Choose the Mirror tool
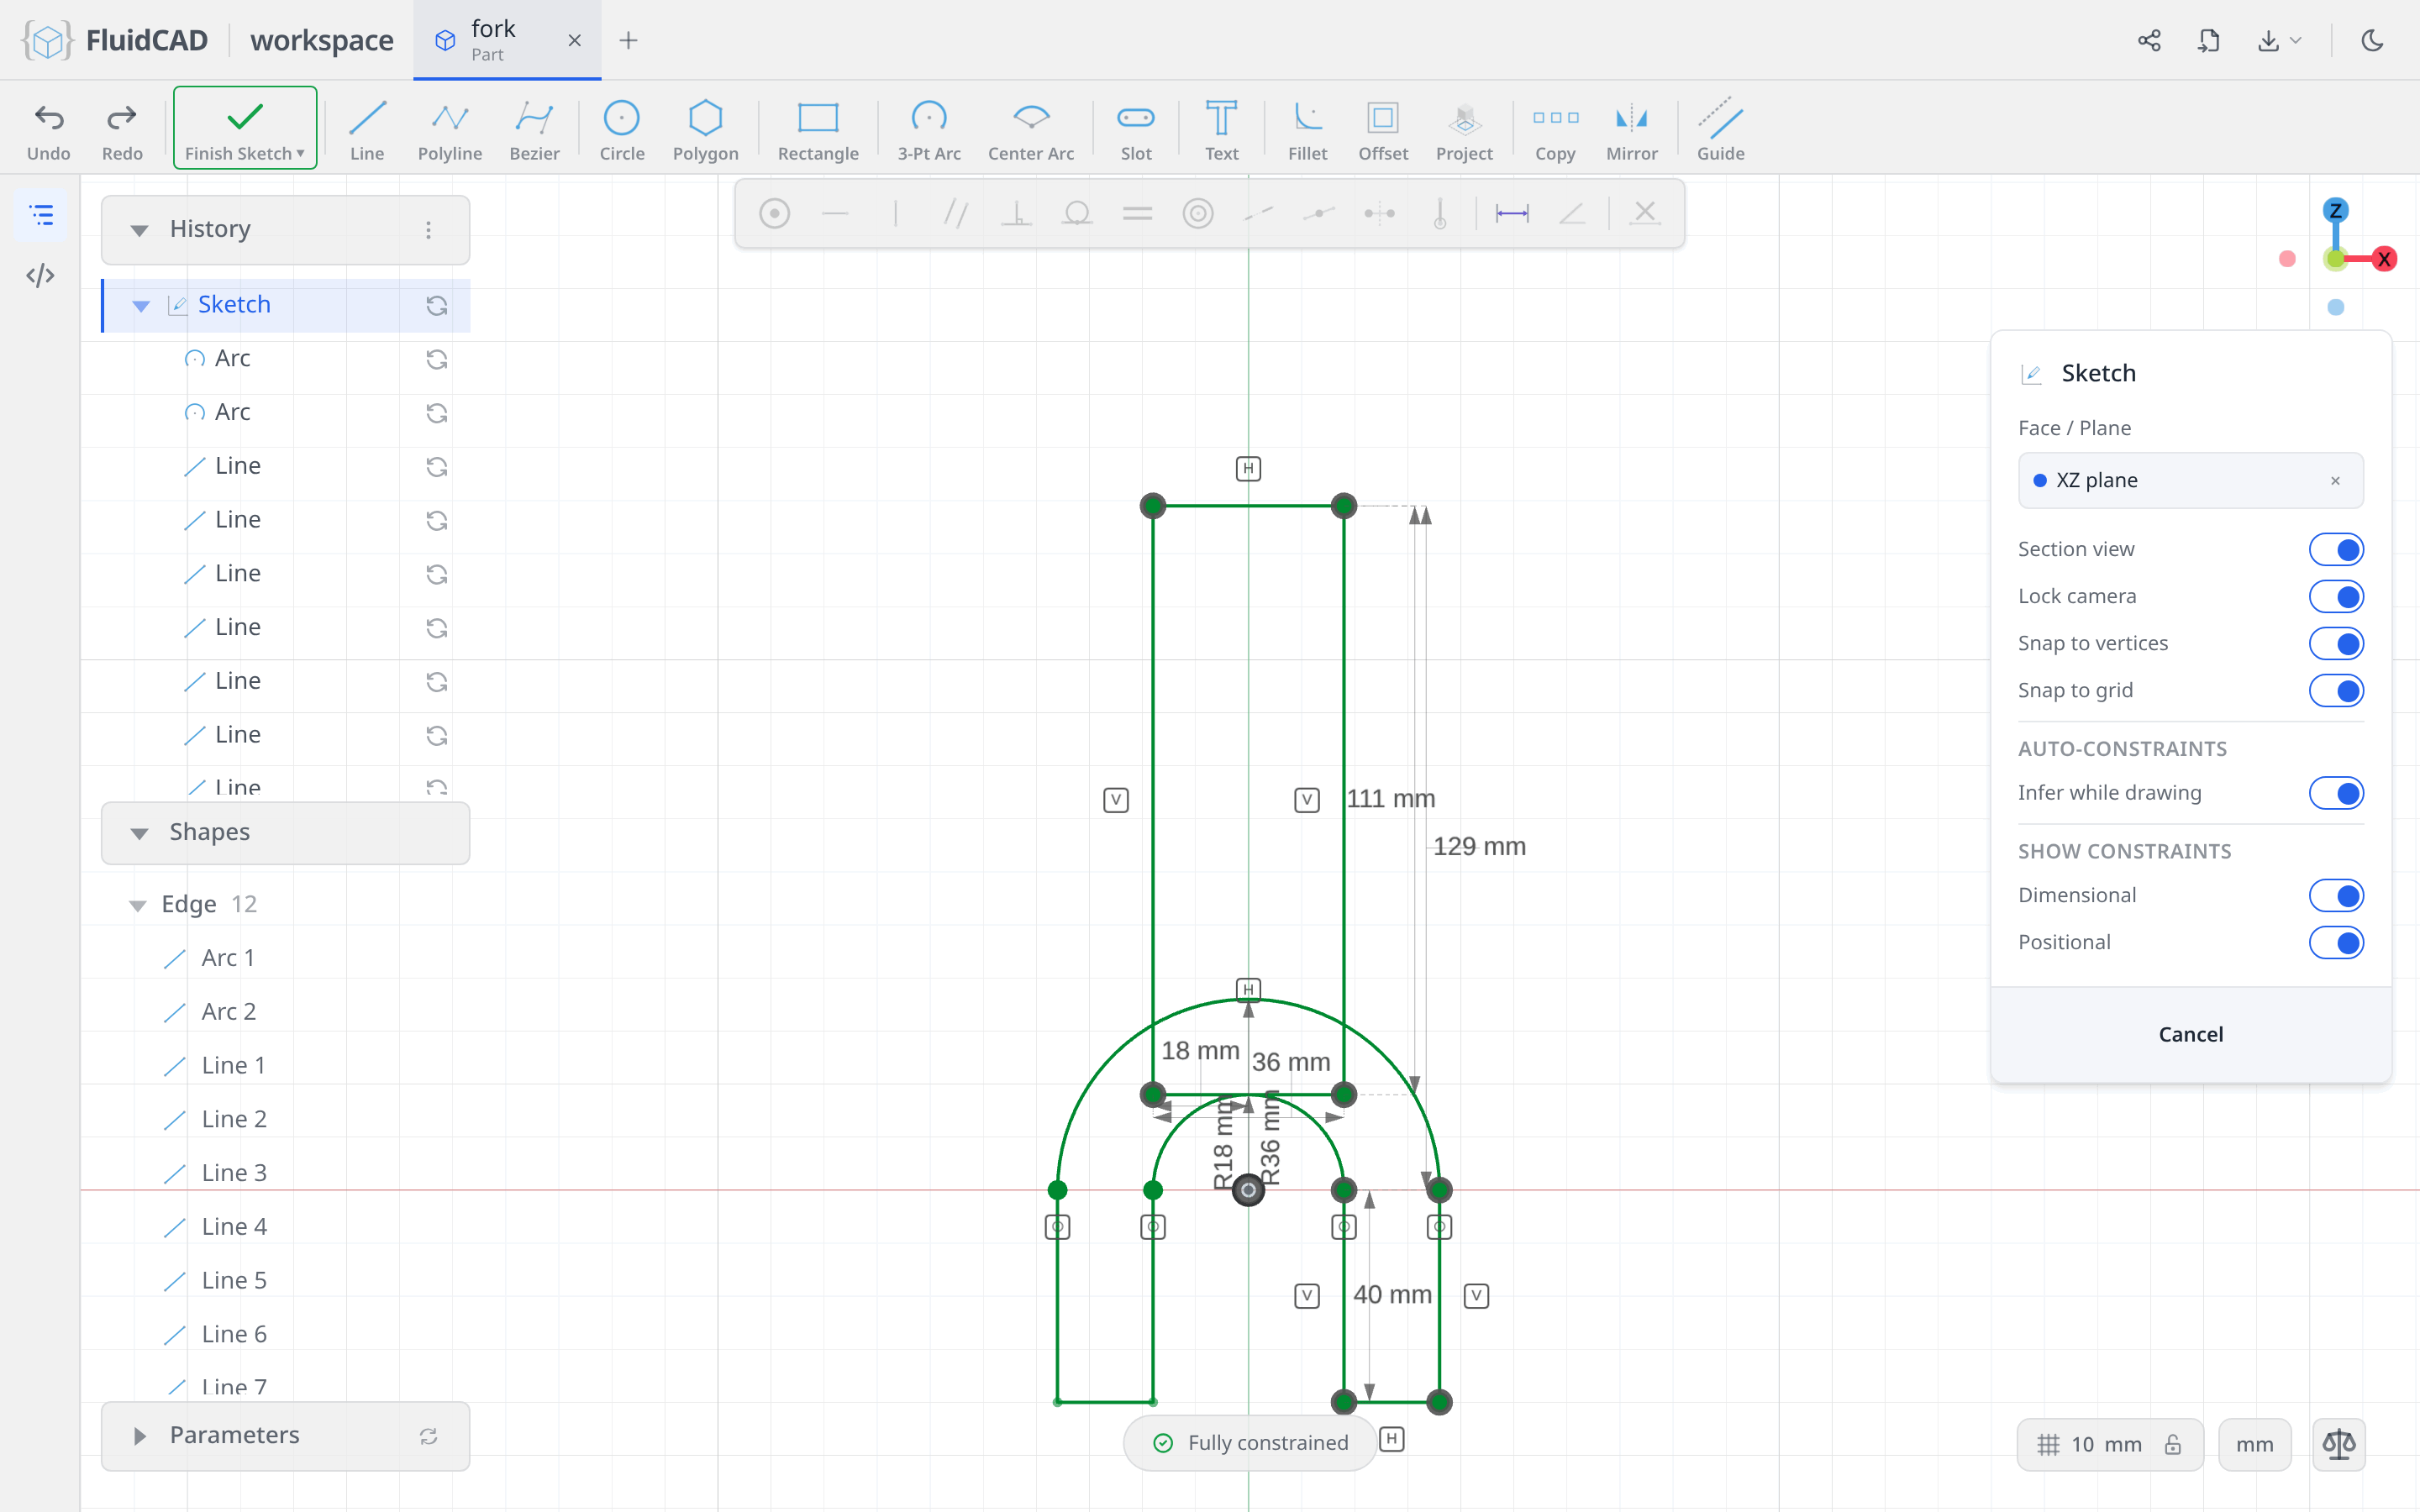Screen dimensions: 2420x1512 pyautogui.click(x=1632, y=130)
